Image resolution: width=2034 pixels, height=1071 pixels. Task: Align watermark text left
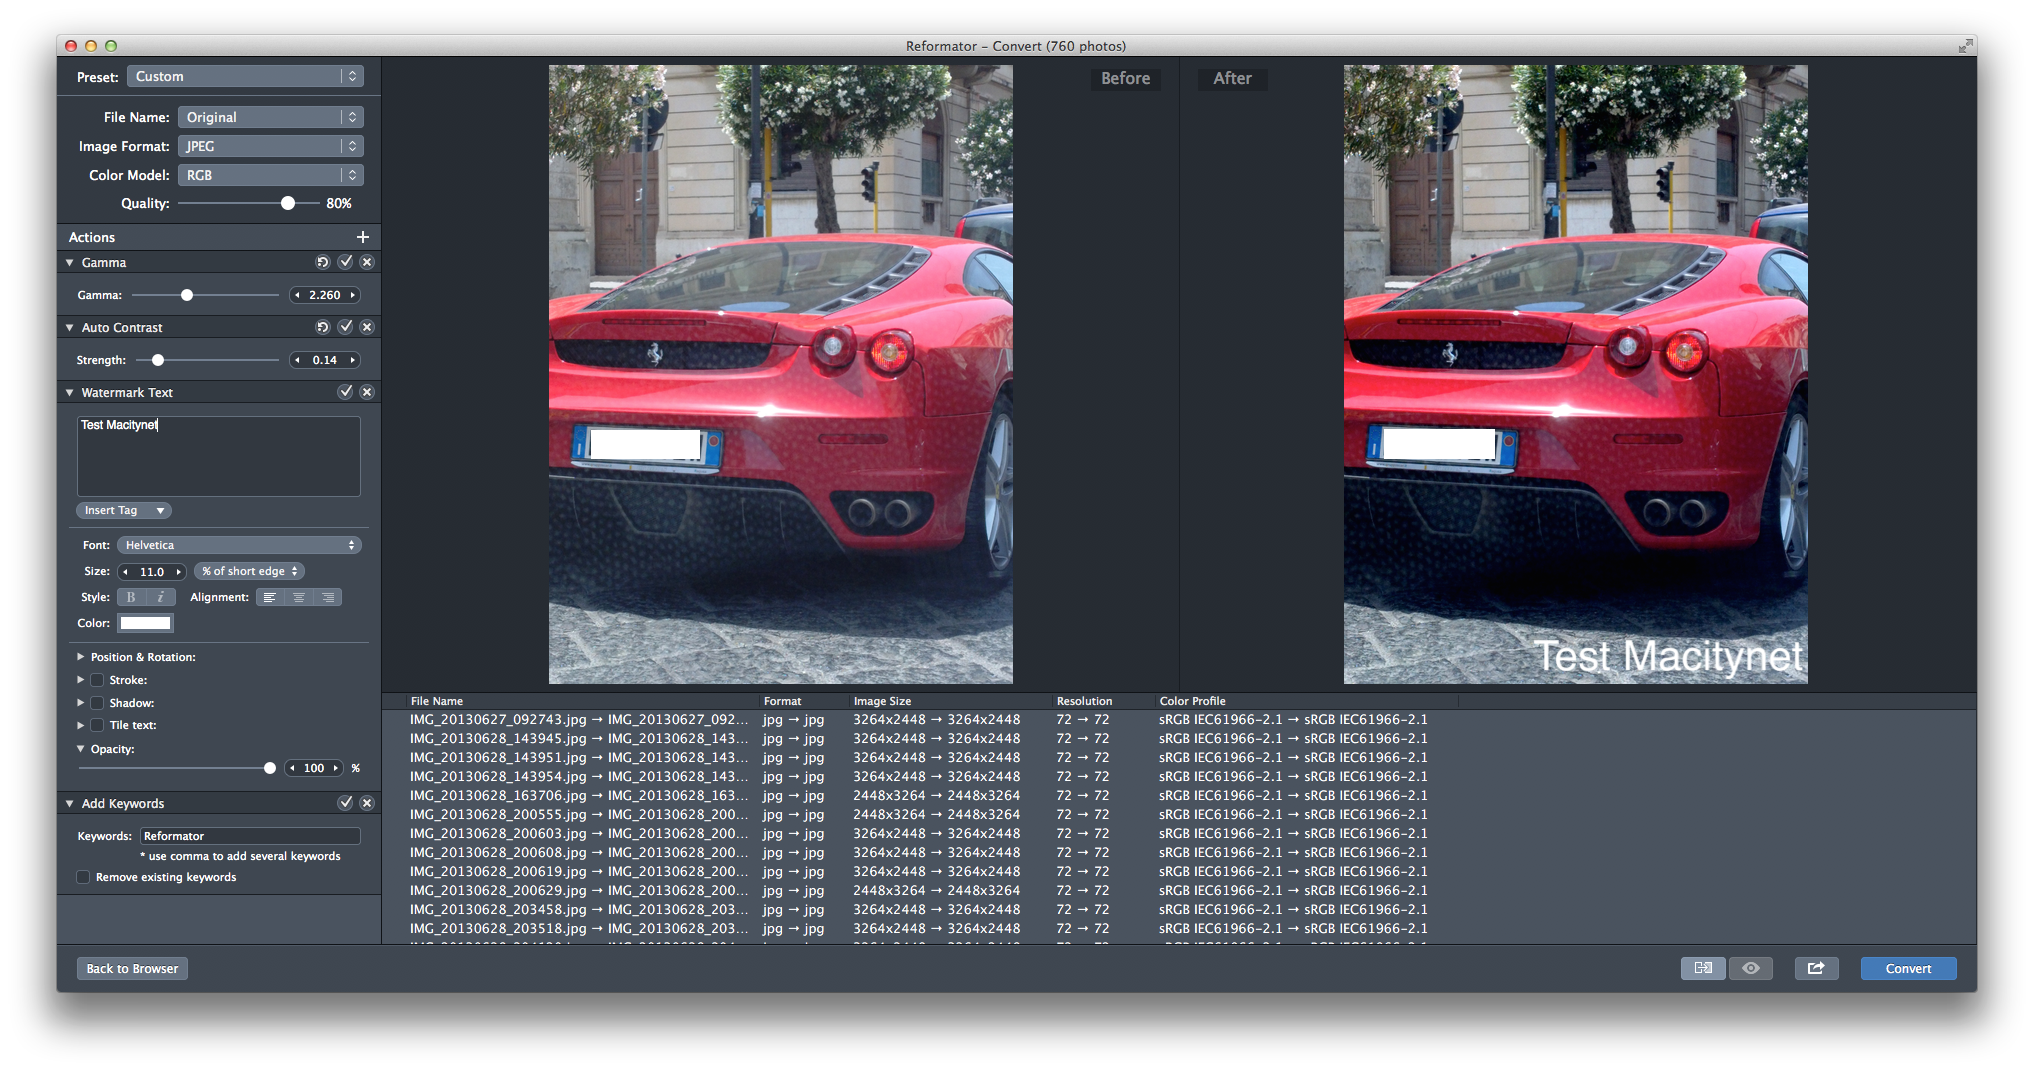[270, 597]
